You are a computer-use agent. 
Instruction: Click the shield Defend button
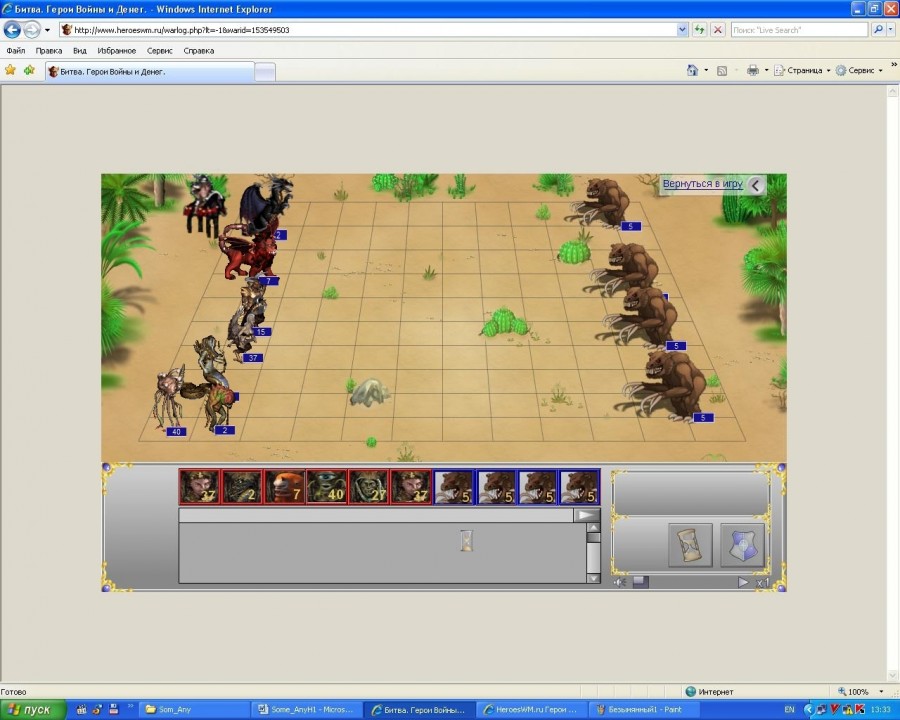pyautogui.click(x=742, y=545)
